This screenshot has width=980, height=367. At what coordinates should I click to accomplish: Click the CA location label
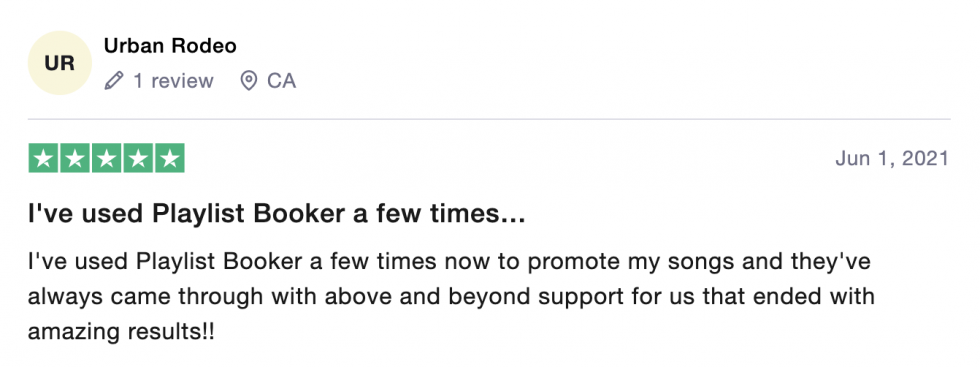pyautogui.click(x=281, y=81)
